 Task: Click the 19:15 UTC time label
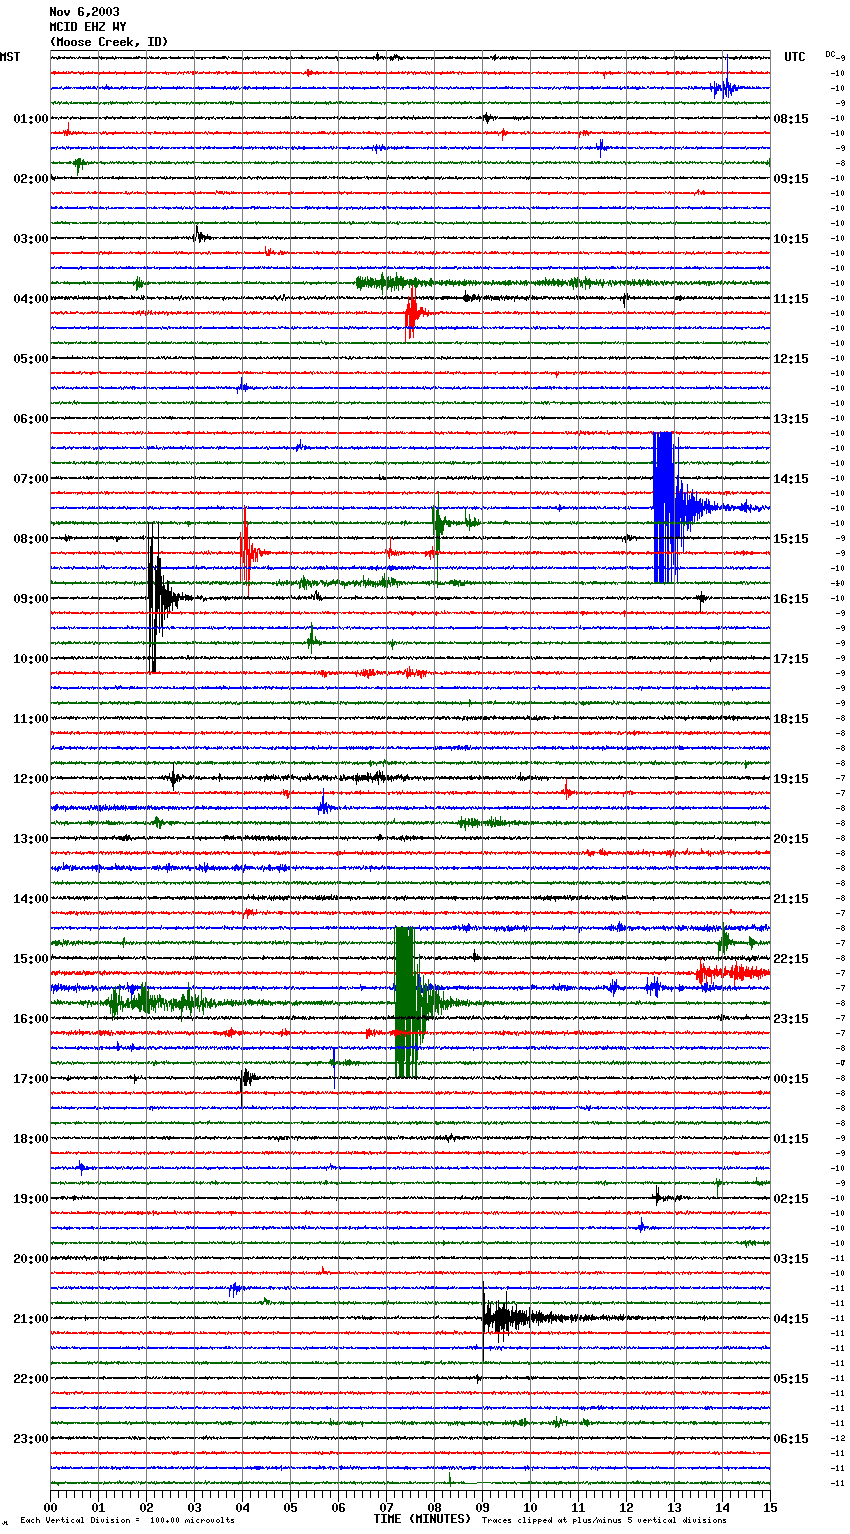click(x=791, y=779)
